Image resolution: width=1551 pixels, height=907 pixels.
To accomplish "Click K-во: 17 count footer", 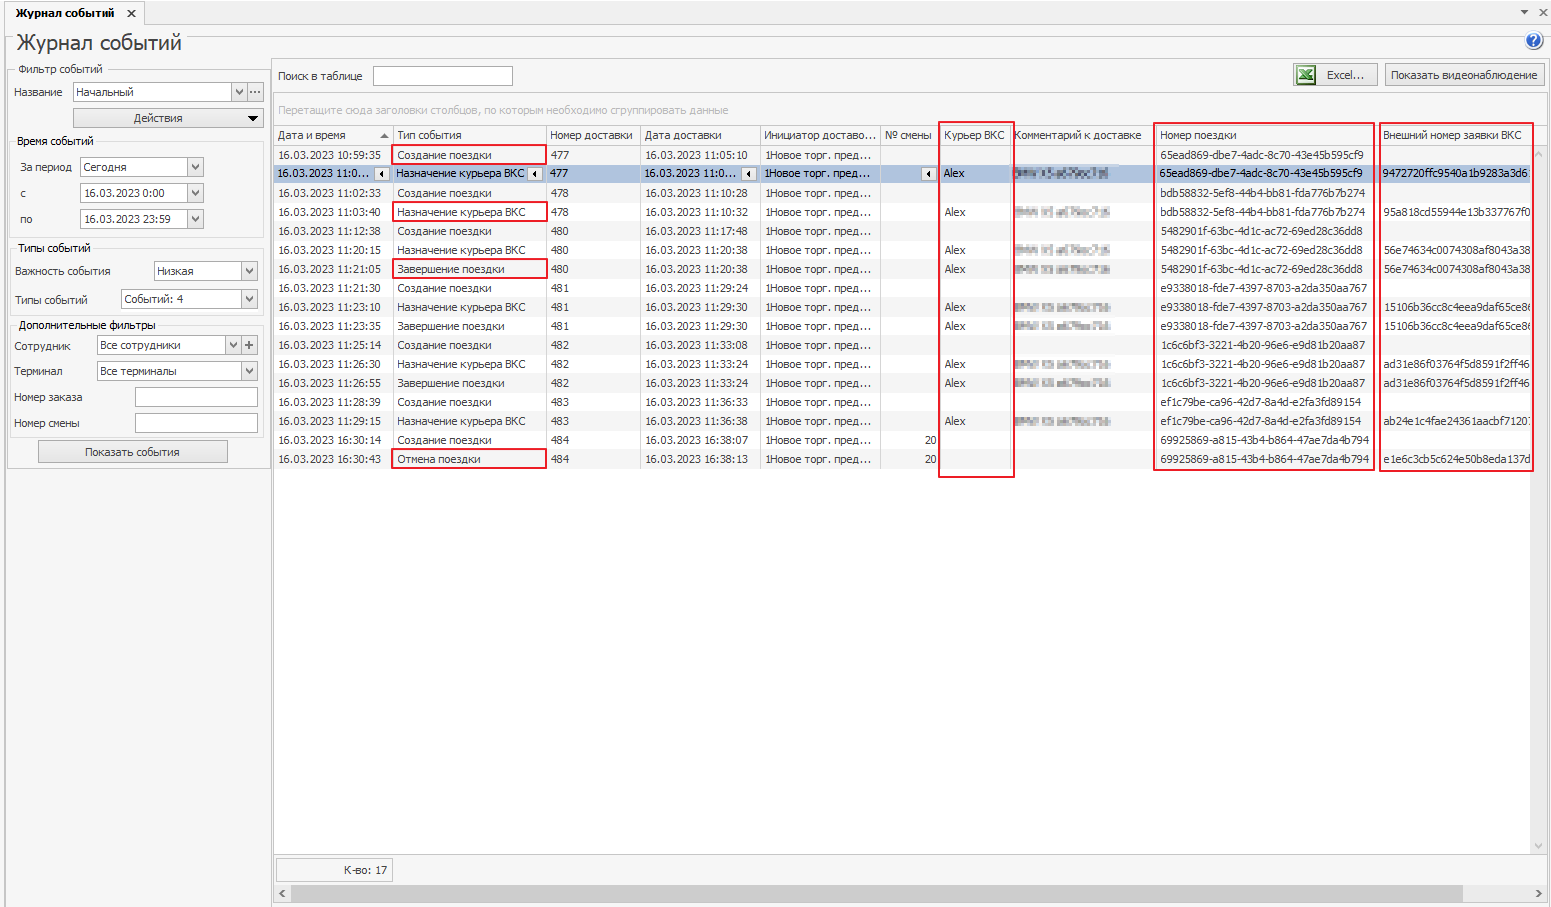I will (334, 870).
